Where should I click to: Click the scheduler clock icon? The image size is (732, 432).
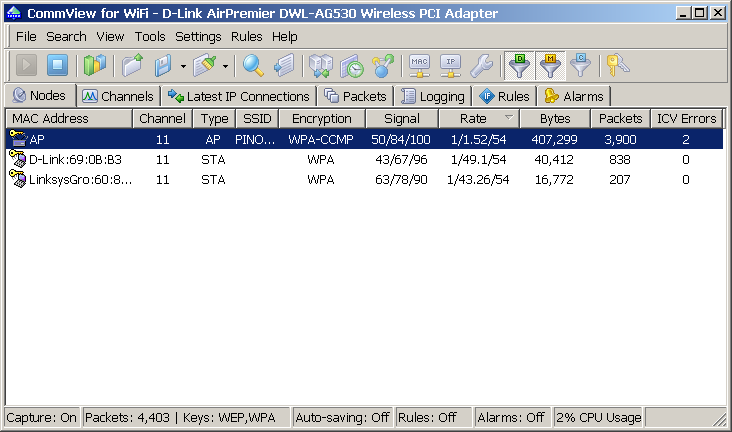352,65
